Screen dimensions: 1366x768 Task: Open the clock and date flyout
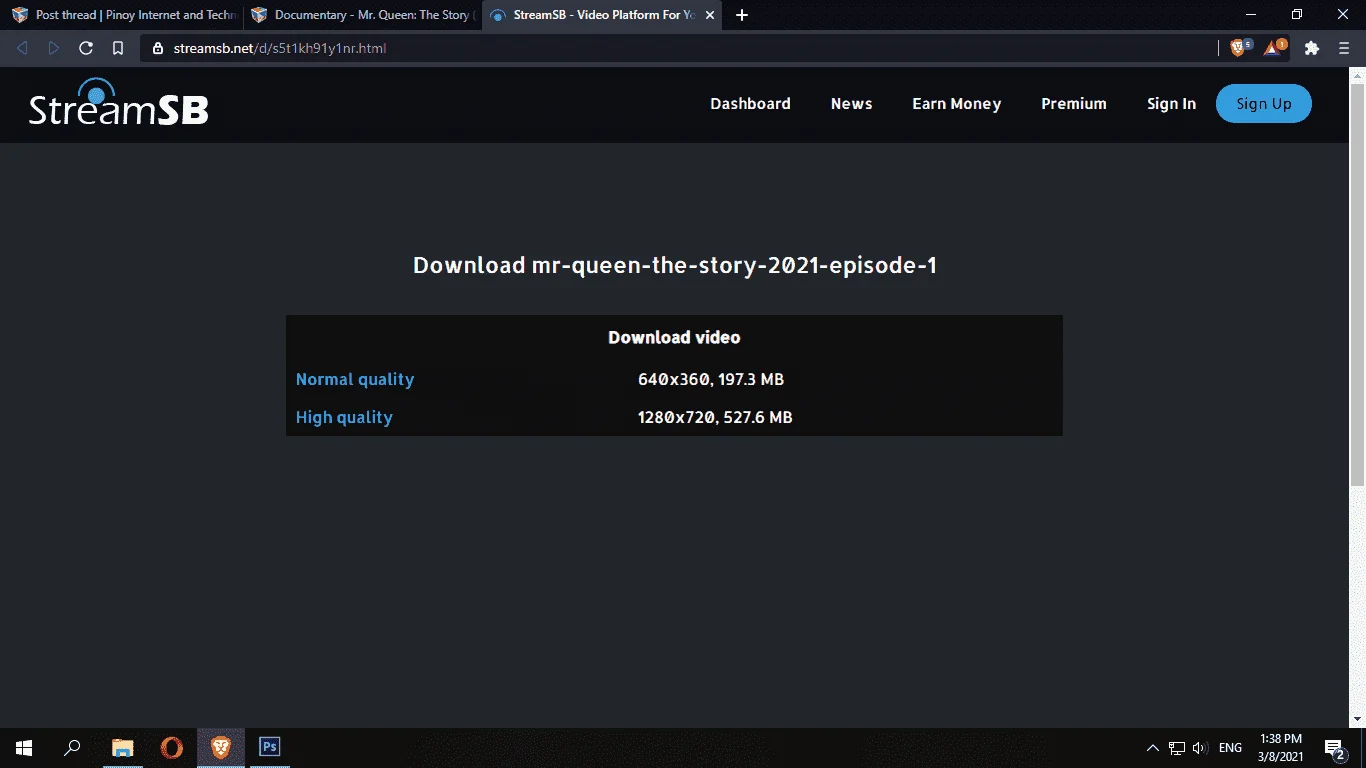[x=1280, y=748]
